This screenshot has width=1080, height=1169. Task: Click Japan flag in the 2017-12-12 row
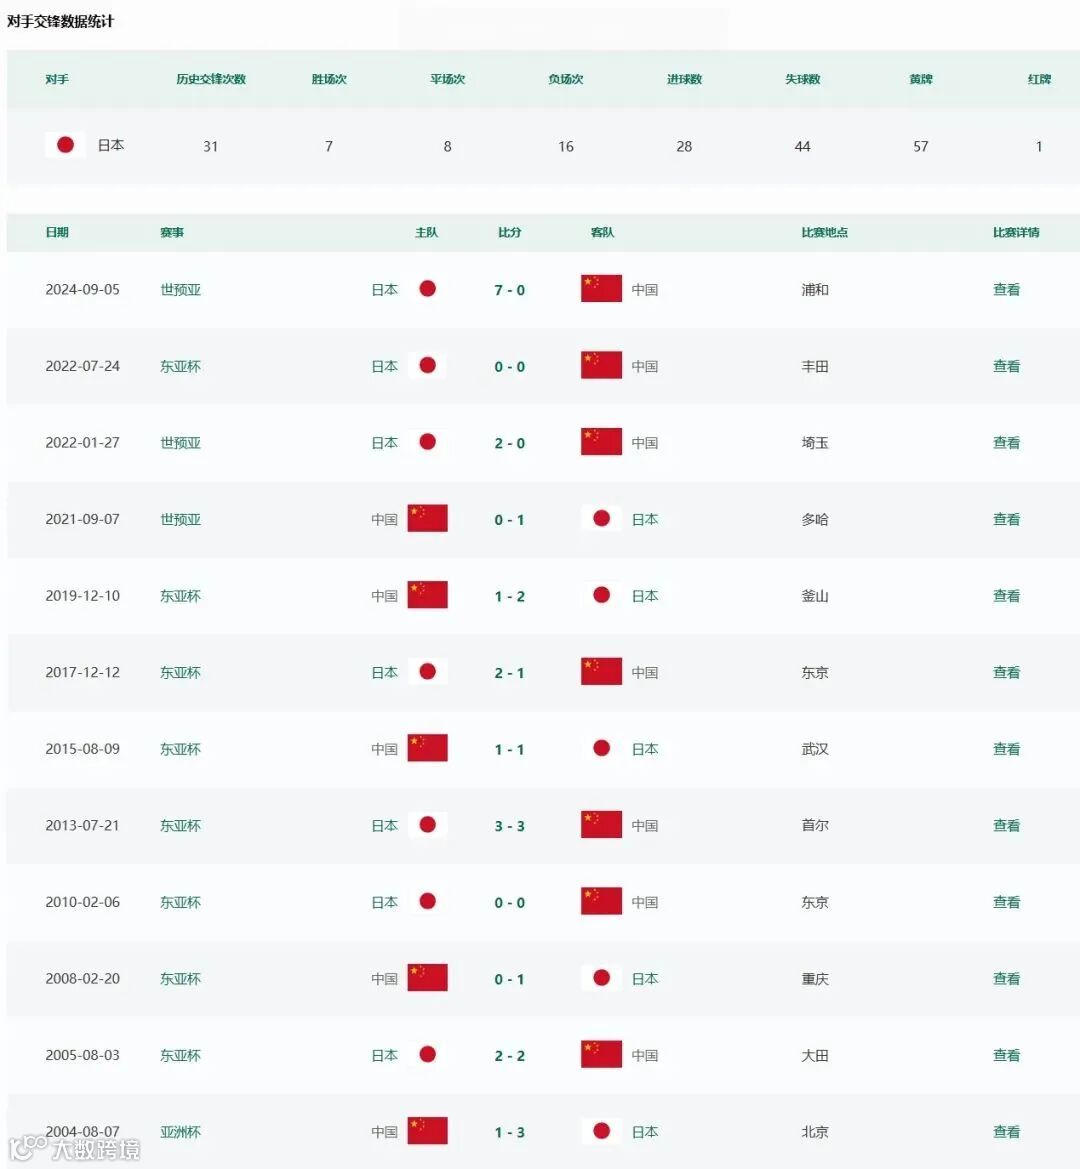[427, 672]
